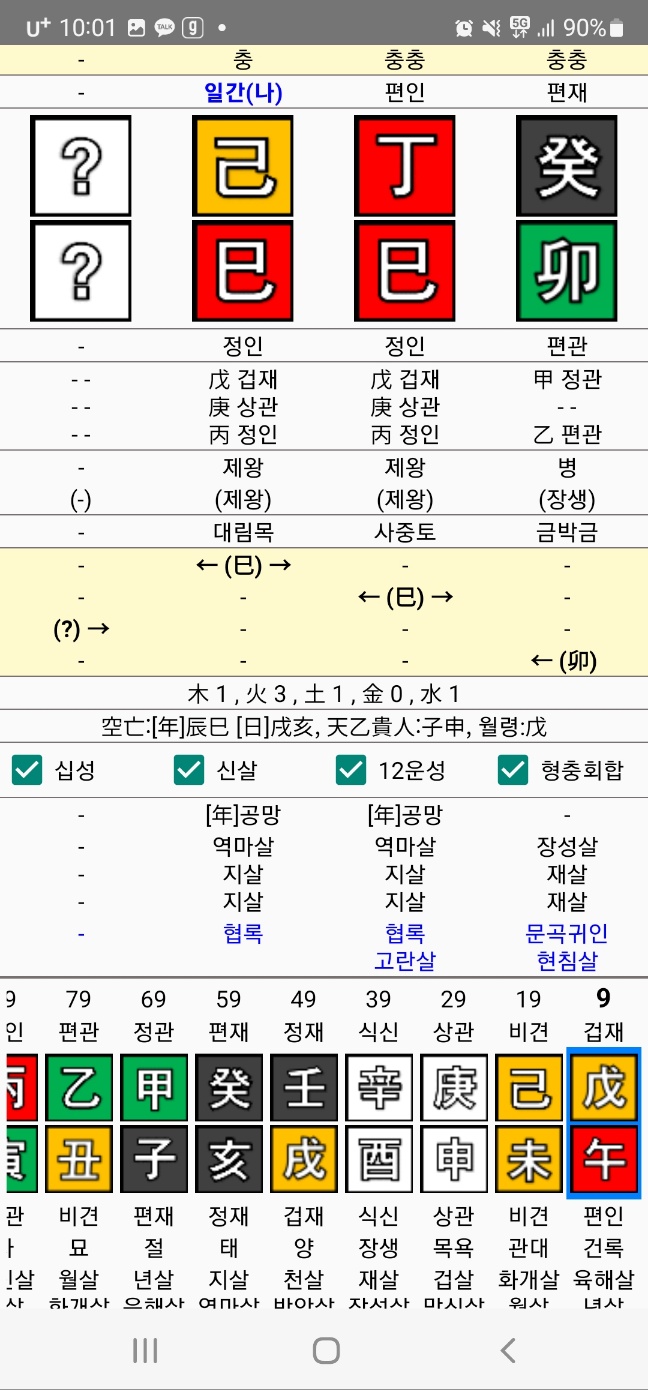Open the 고란살 link

coord(405,961)
